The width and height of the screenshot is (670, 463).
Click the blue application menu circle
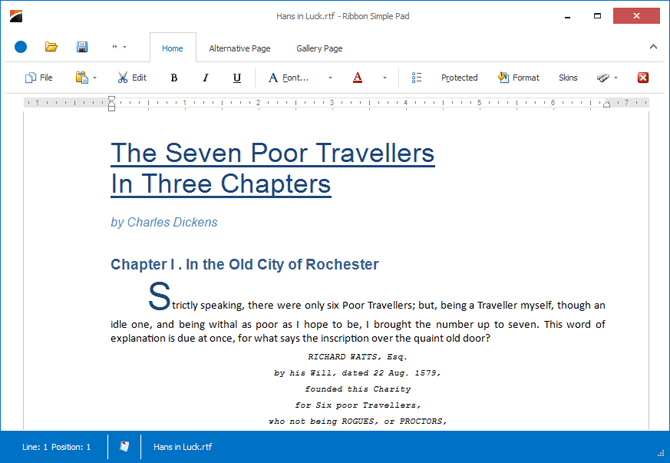[20, 47]
